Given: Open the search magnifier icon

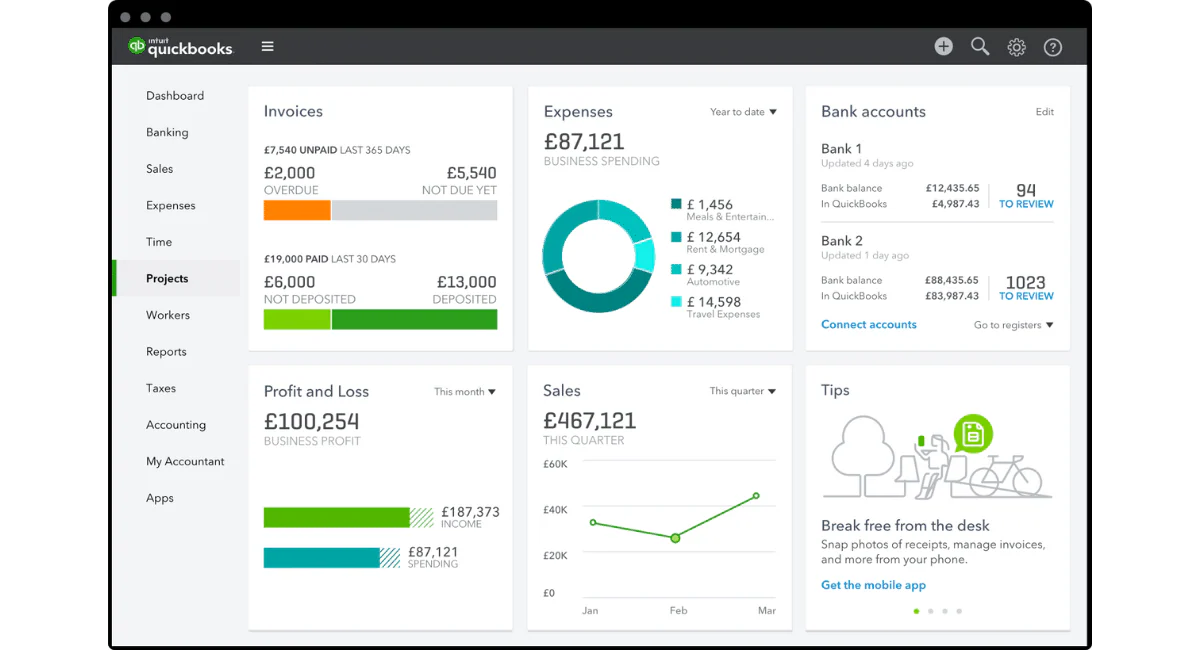Looking at the screenshot, I should (980, 46).
